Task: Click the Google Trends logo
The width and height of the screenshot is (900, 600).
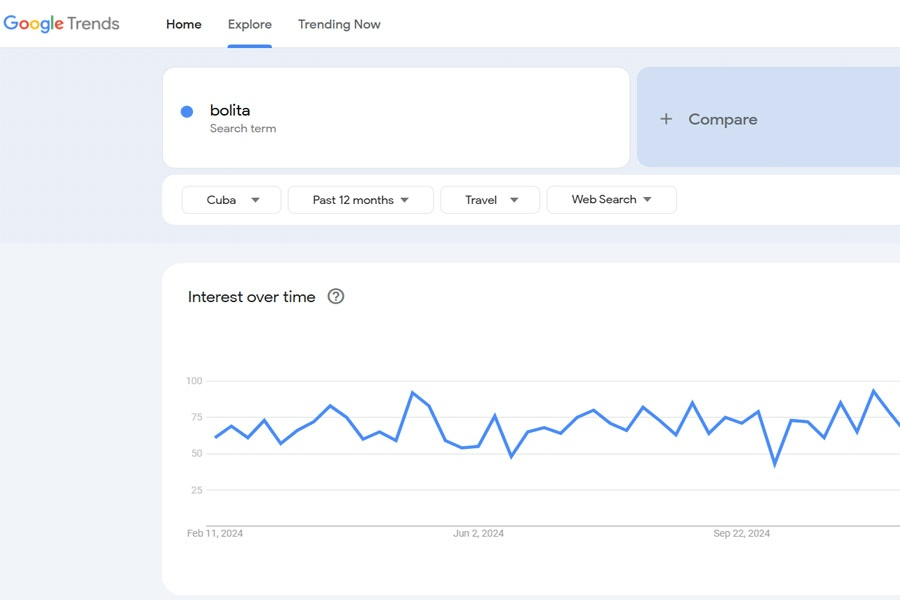Action: click(x=61, y=24)
